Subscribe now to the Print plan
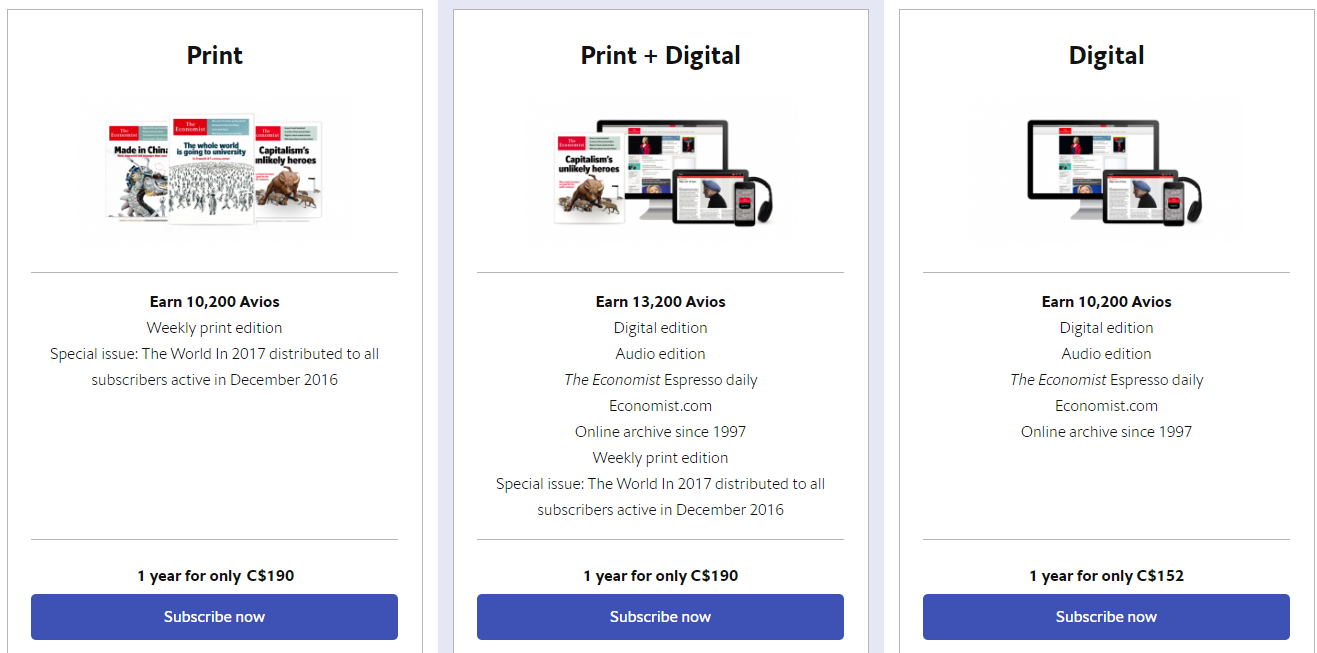This screenshot has width=1317, height=653. [214, 617]
